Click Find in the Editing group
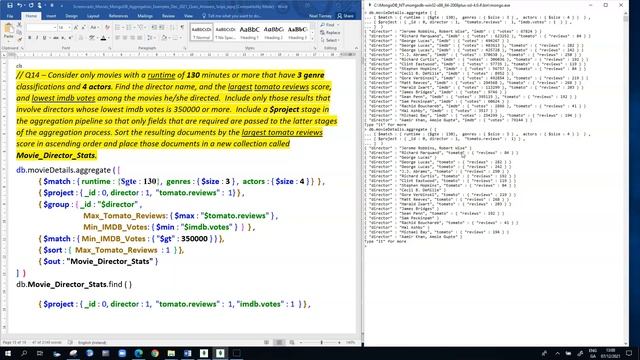Screen dimensions: 640x360 (330, 25)
